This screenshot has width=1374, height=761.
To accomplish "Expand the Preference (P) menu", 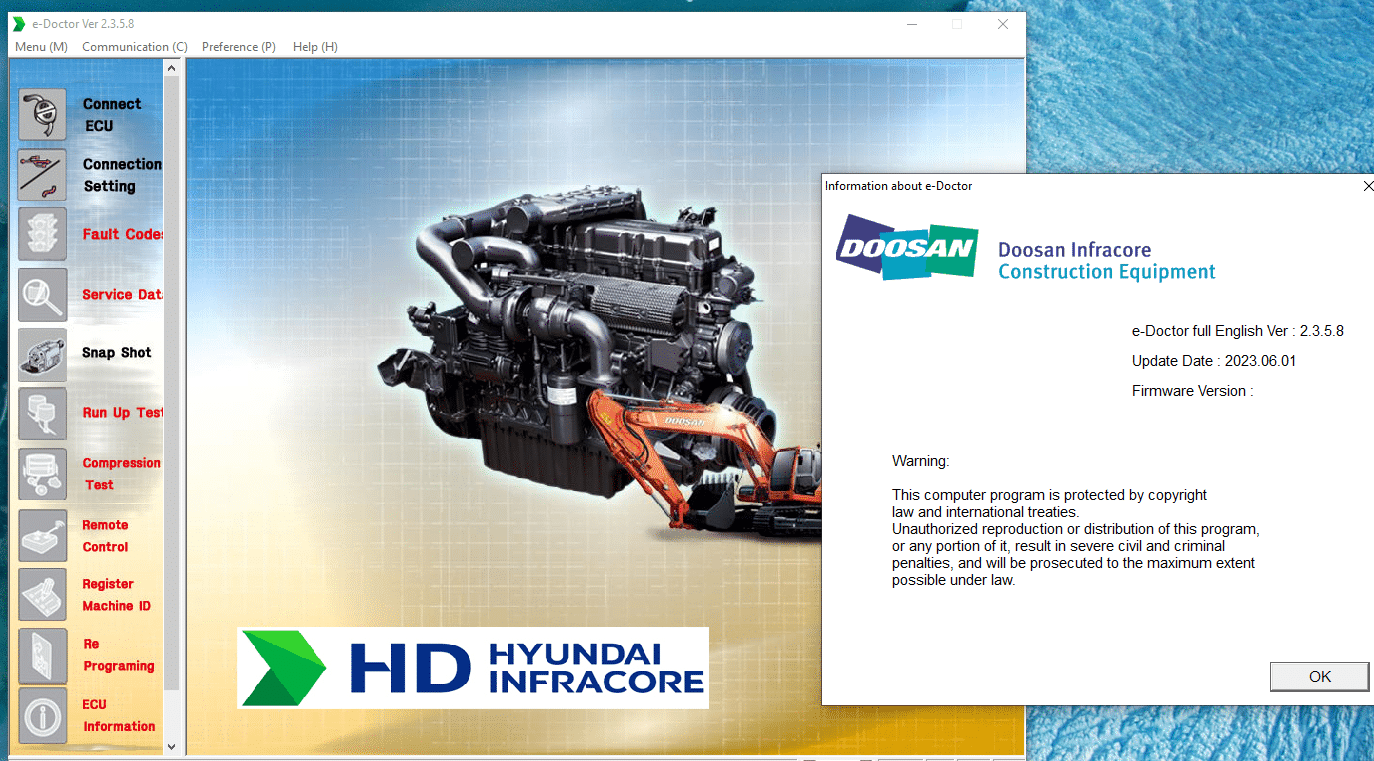I will point(238,47).
